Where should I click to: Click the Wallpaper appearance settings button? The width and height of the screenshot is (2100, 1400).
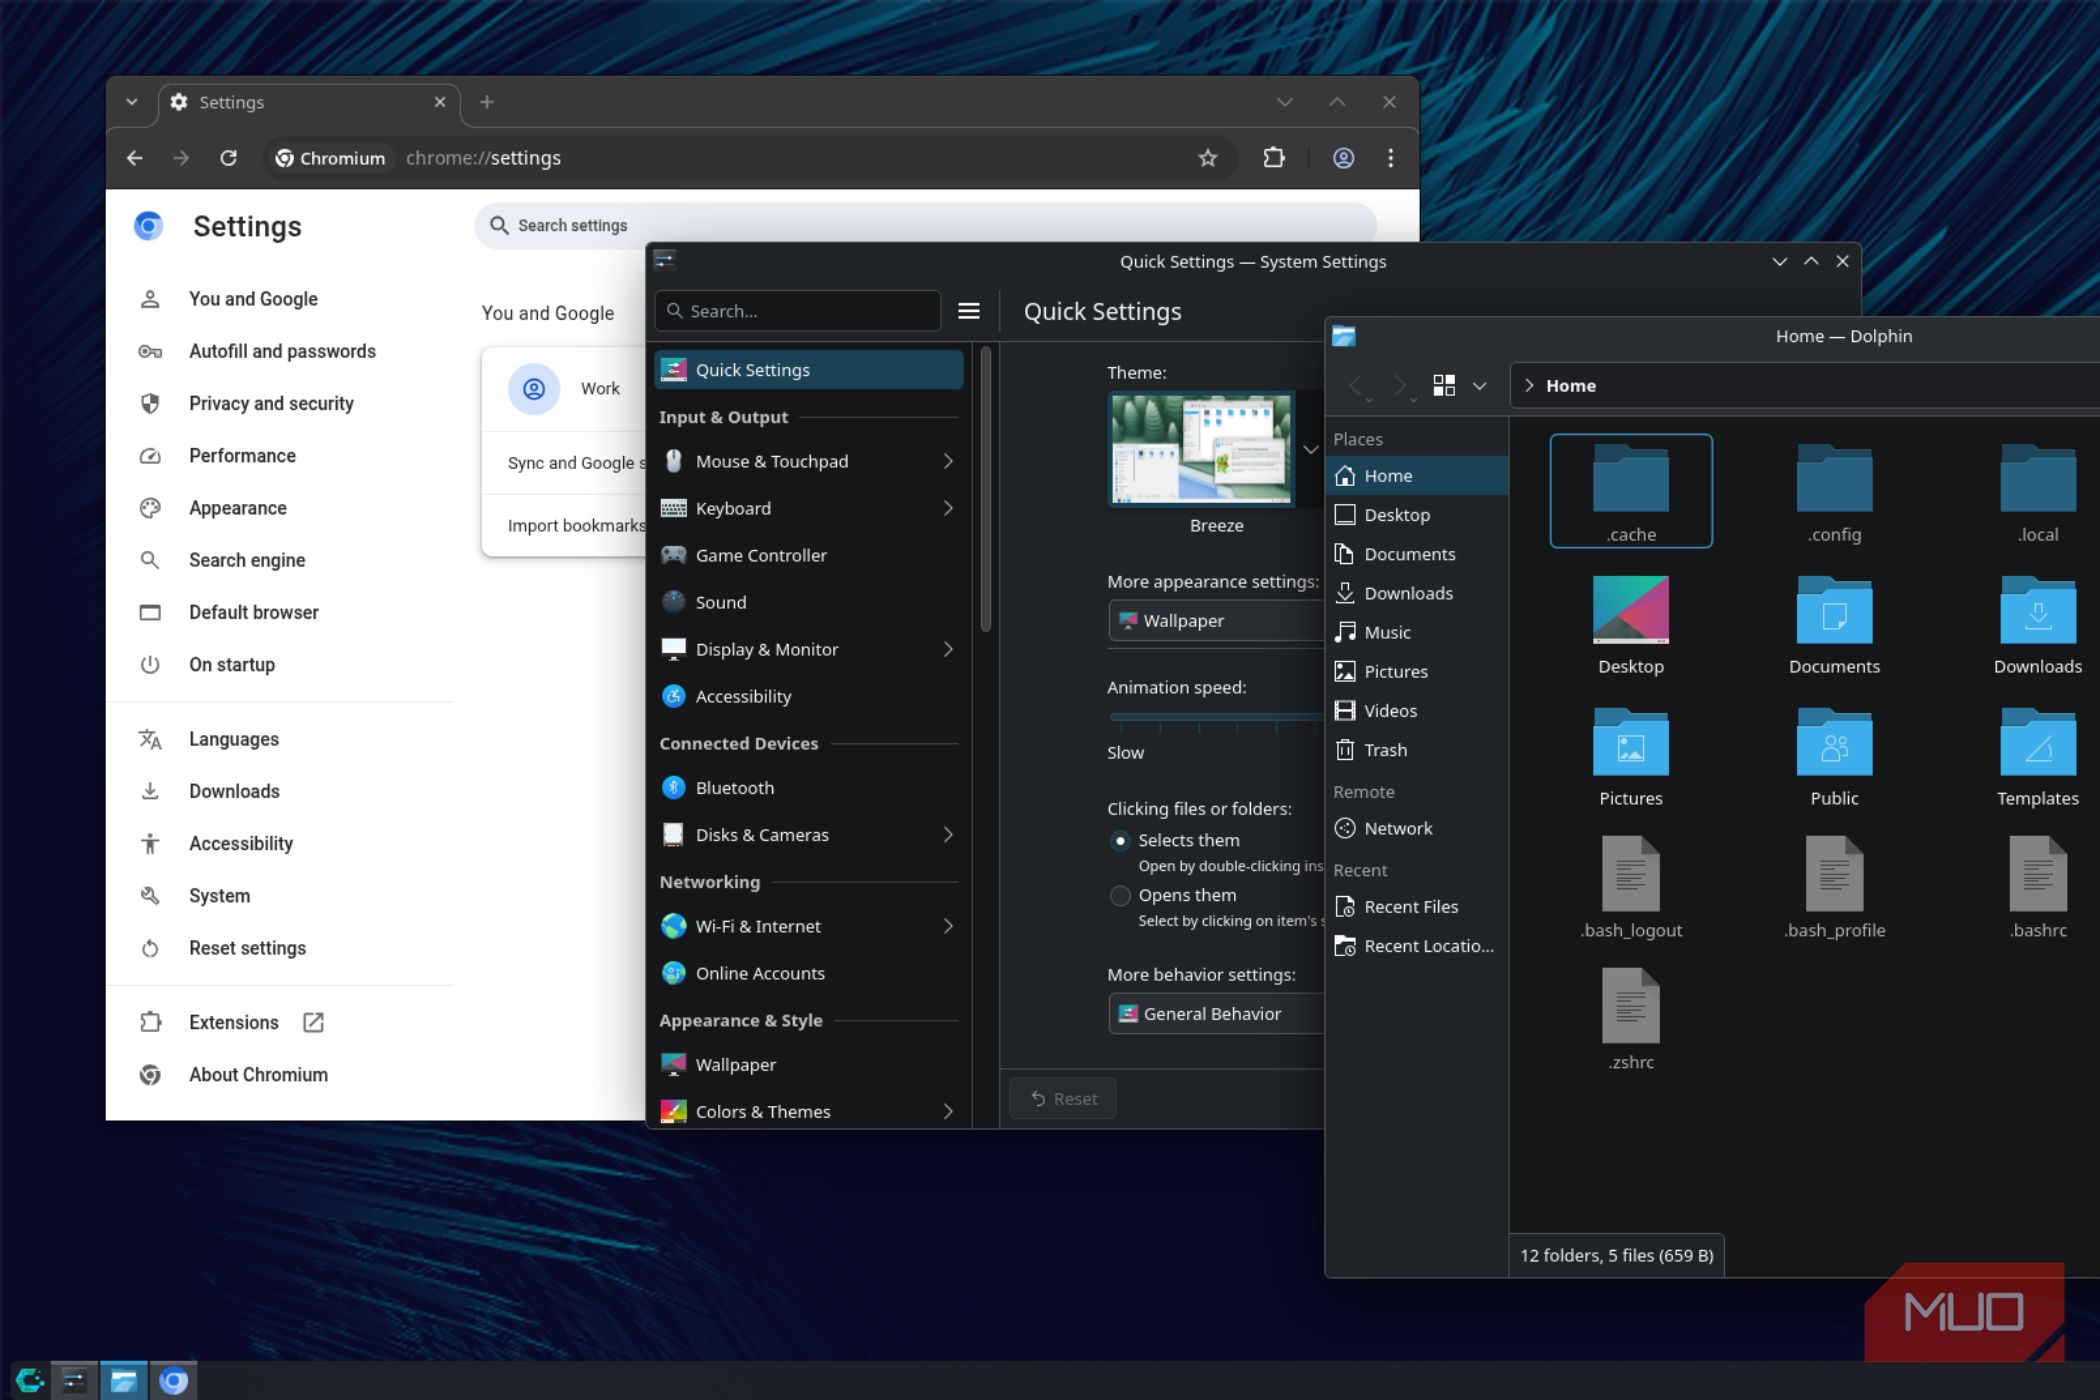pos(1216,621)
